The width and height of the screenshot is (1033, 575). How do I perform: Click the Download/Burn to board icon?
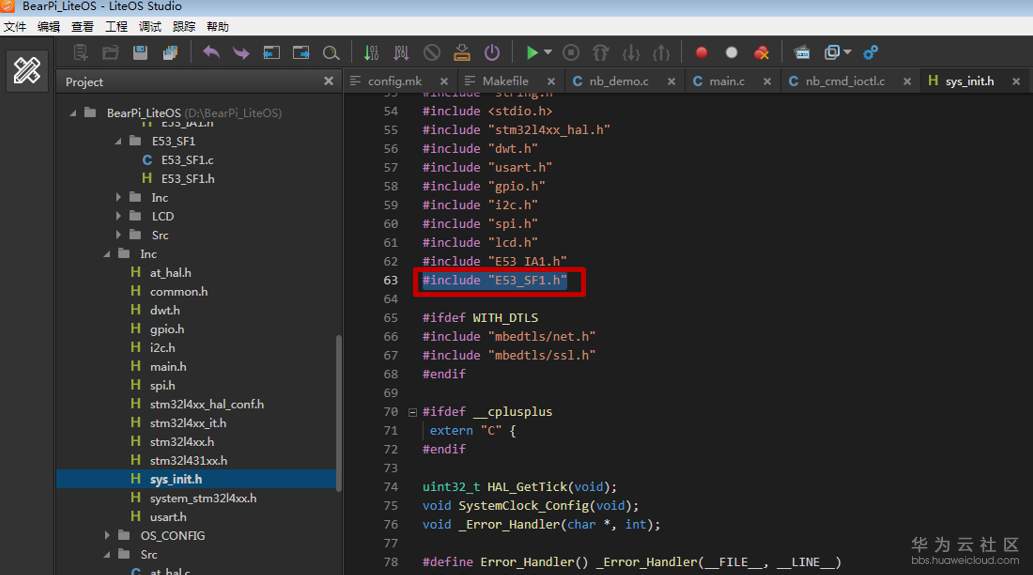tap(462, 53)
